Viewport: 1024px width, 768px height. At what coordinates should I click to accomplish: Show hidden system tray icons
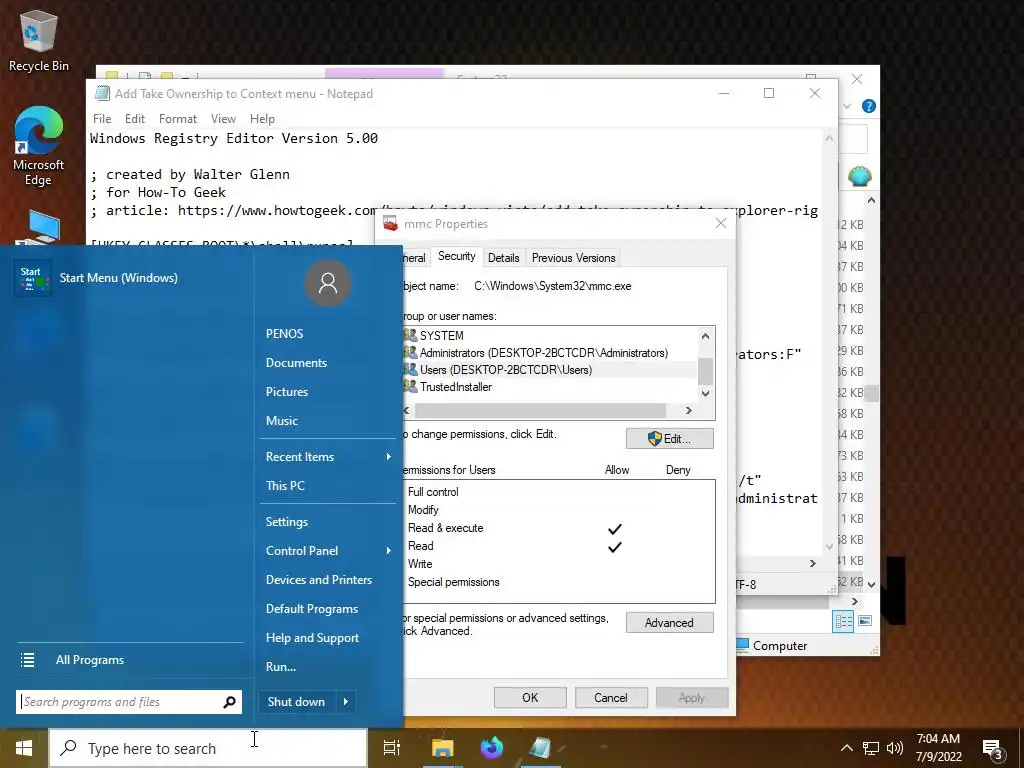click(846, 748)
